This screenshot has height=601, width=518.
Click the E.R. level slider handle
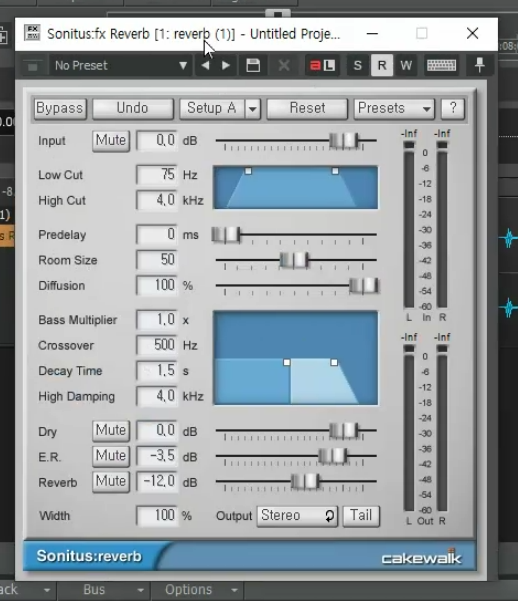click(x=333, y=456)
